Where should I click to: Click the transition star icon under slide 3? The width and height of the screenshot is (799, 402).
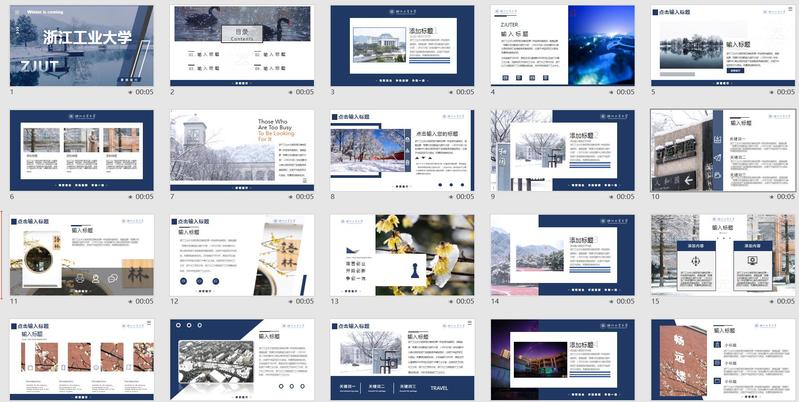pyautogui.click(x=450, y=92)
